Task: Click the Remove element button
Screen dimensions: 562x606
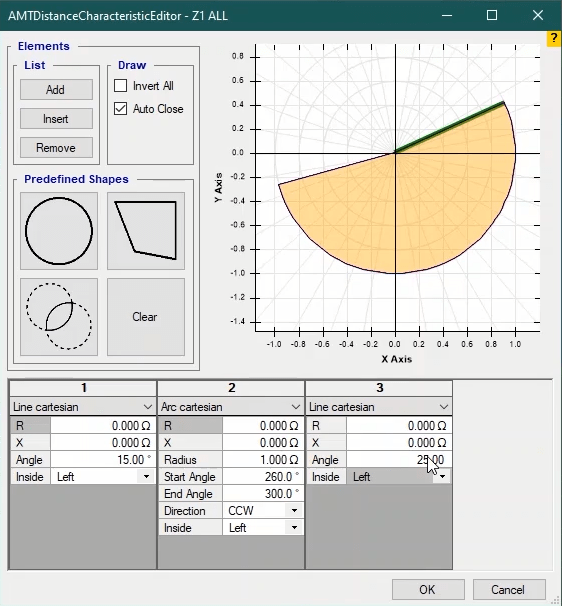Action: click(x=56, y=148)
